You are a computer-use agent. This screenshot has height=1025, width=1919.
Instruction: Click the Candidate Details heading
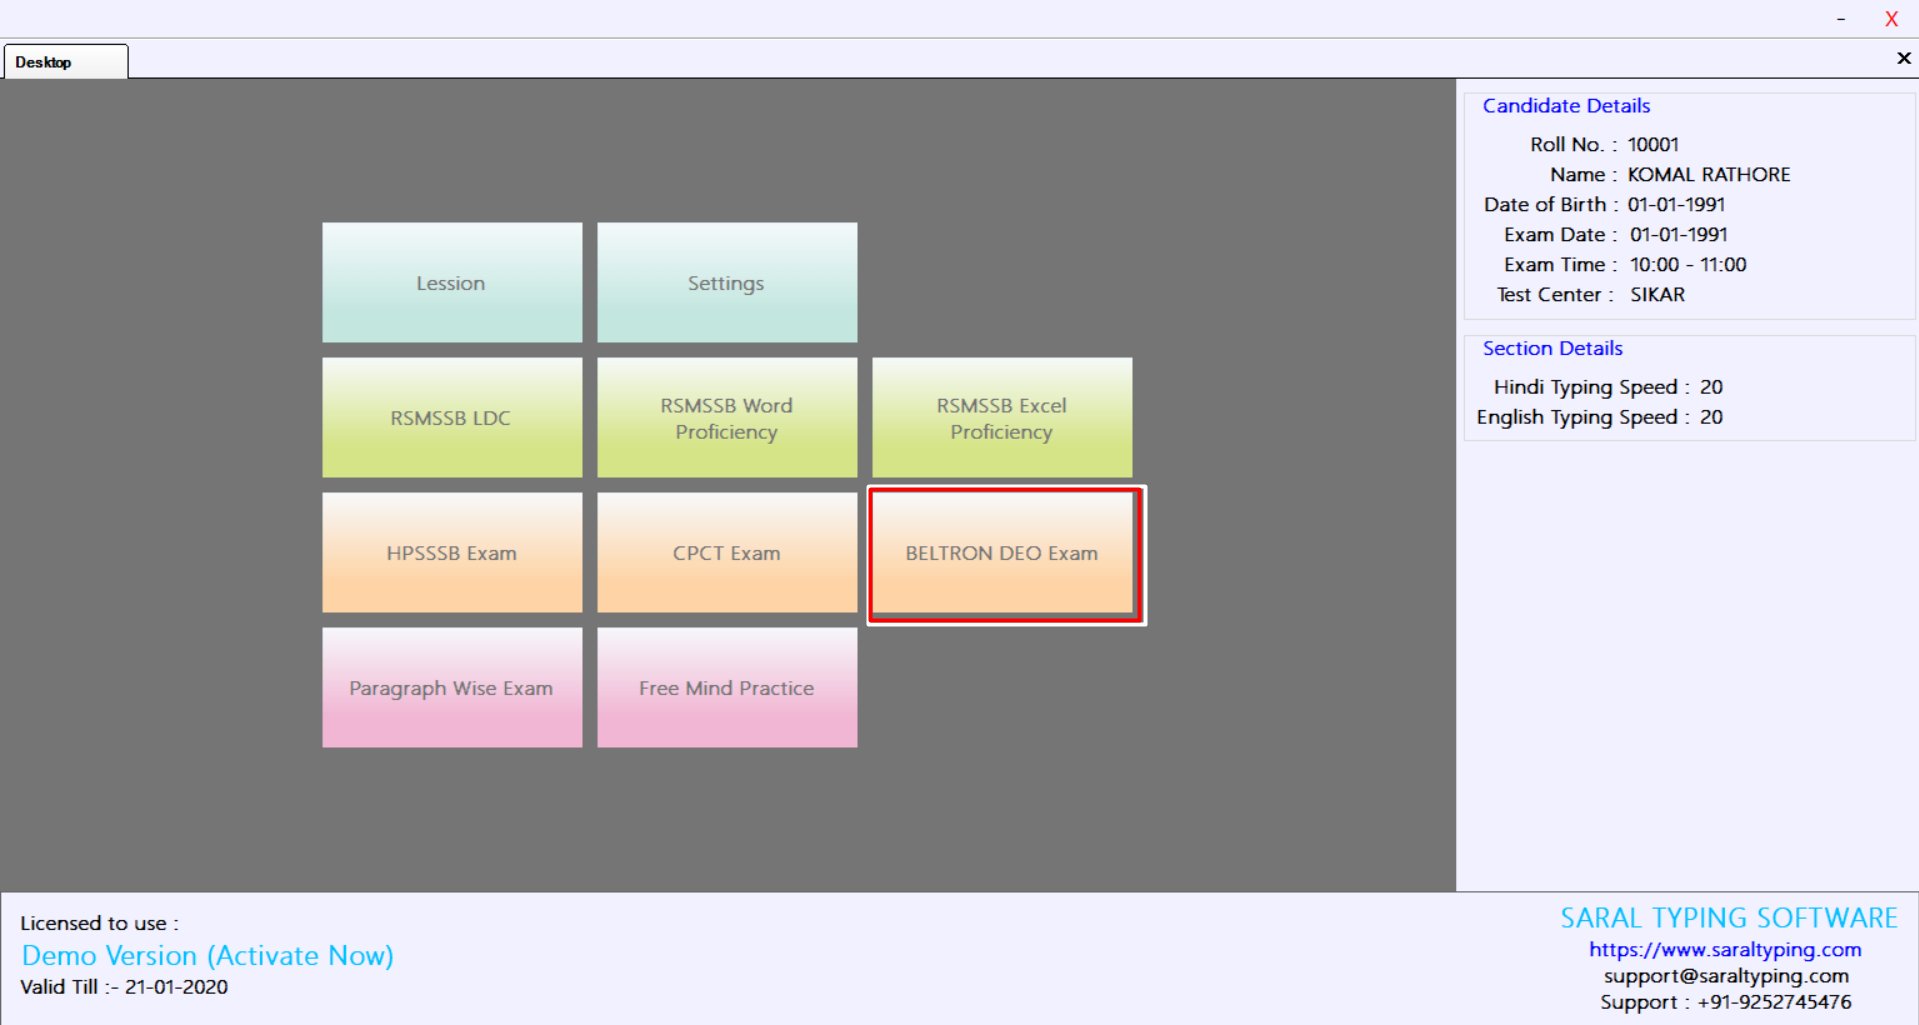tap(1565, 106)
